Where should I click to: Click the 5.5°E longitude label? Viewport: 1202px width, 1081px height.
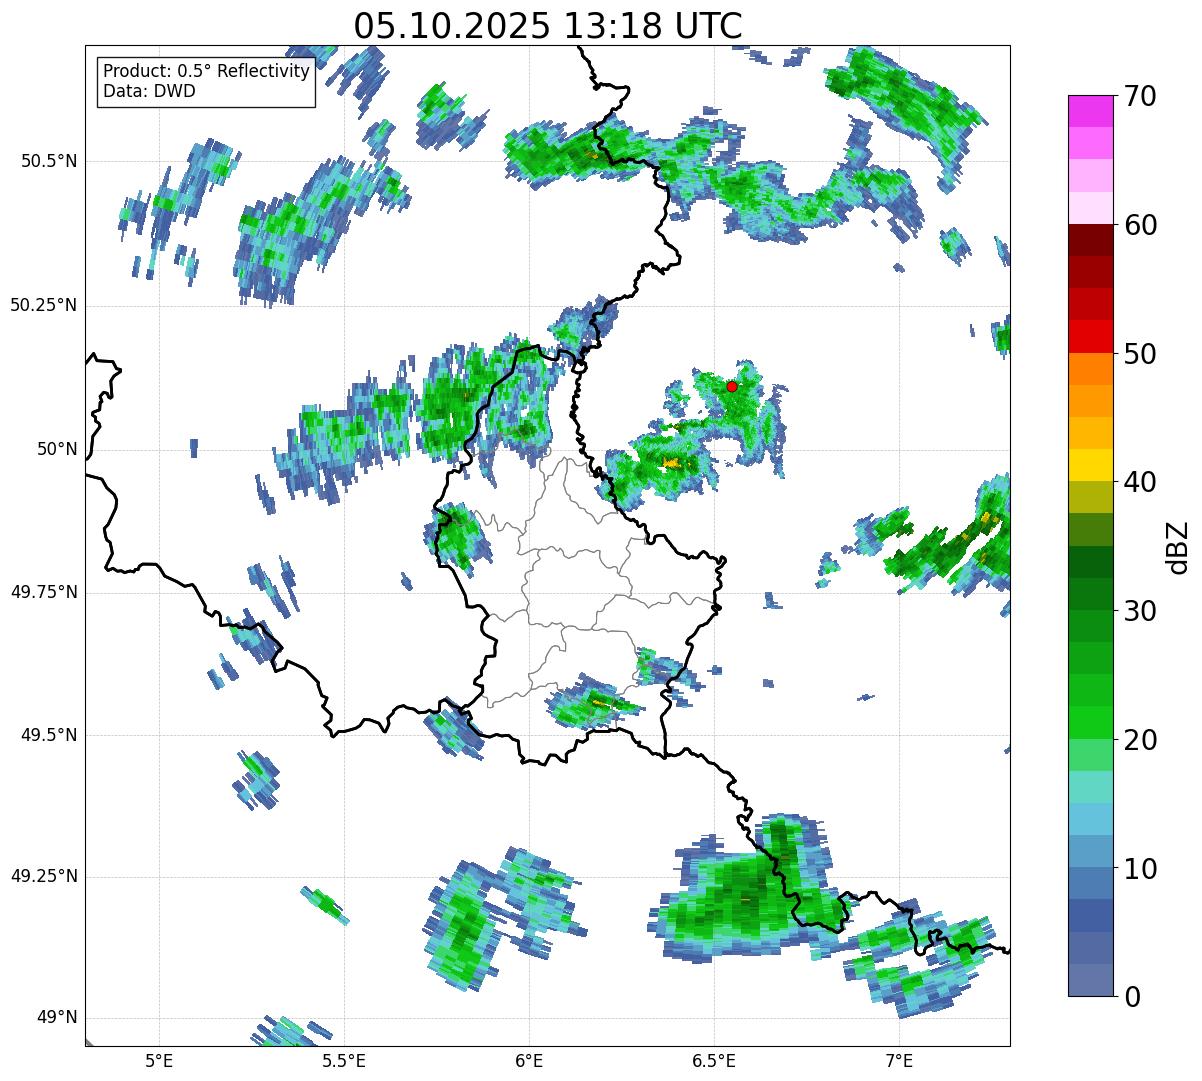[344, 1060]
